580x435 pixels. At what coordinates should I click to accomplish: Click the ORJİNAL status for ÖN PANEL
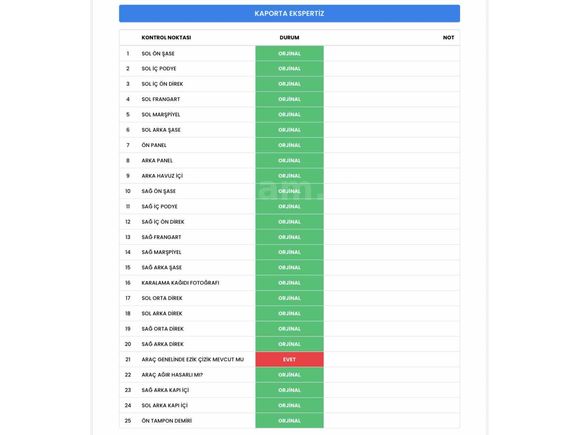click(x=289, y=145)
